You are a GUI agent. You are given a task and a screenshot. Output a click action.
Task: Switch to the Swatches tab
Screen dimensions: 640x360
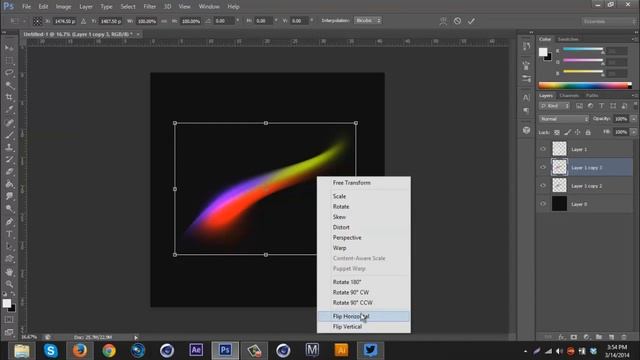pos(568,39)
